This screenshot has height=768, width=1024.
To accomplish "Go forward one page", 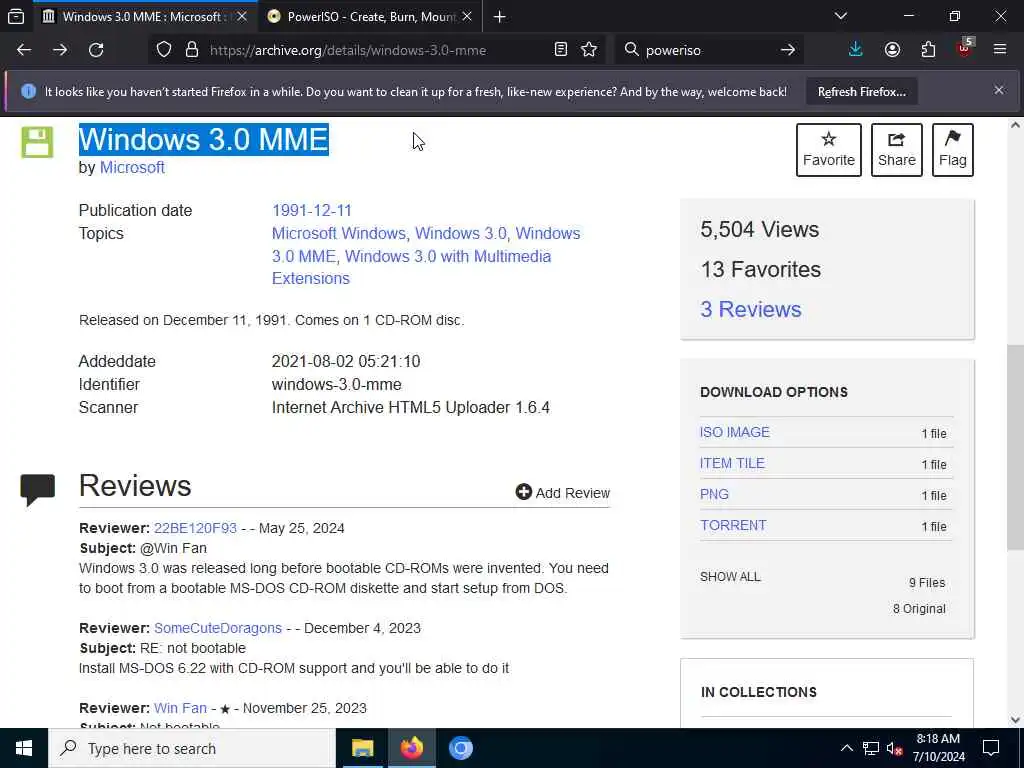I will click(60, 50).
